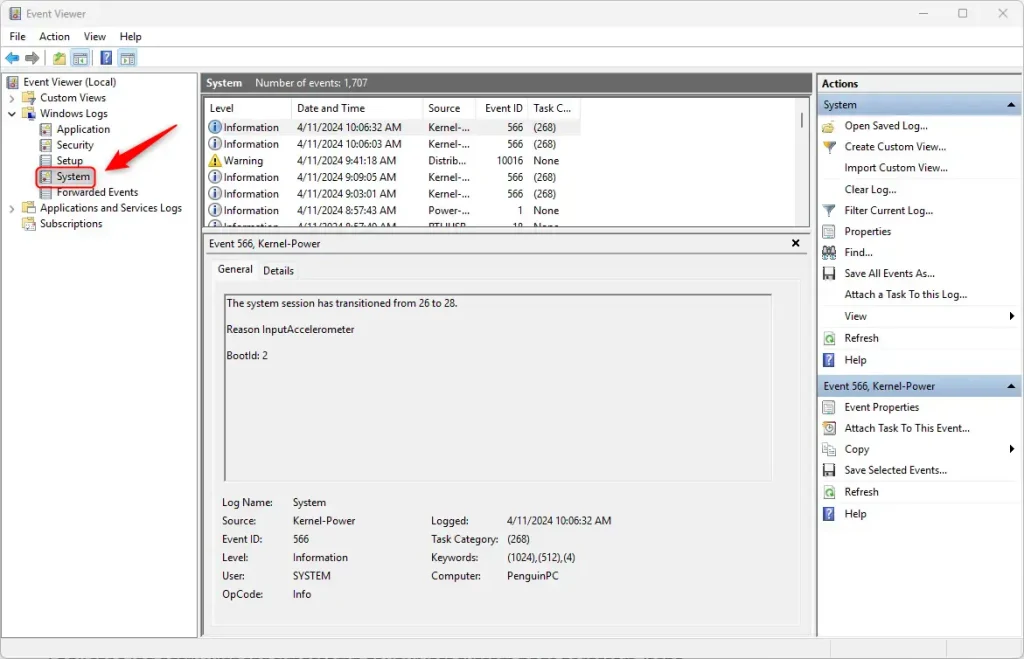Click the Open Saved Log folder icon

829,127
